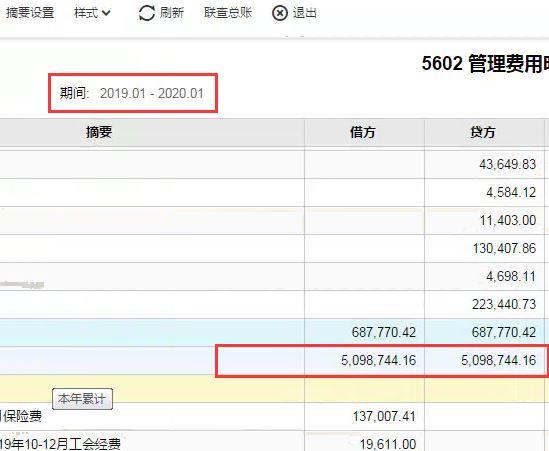Click the 5602 管理费用 title

(x=485, y=64)
